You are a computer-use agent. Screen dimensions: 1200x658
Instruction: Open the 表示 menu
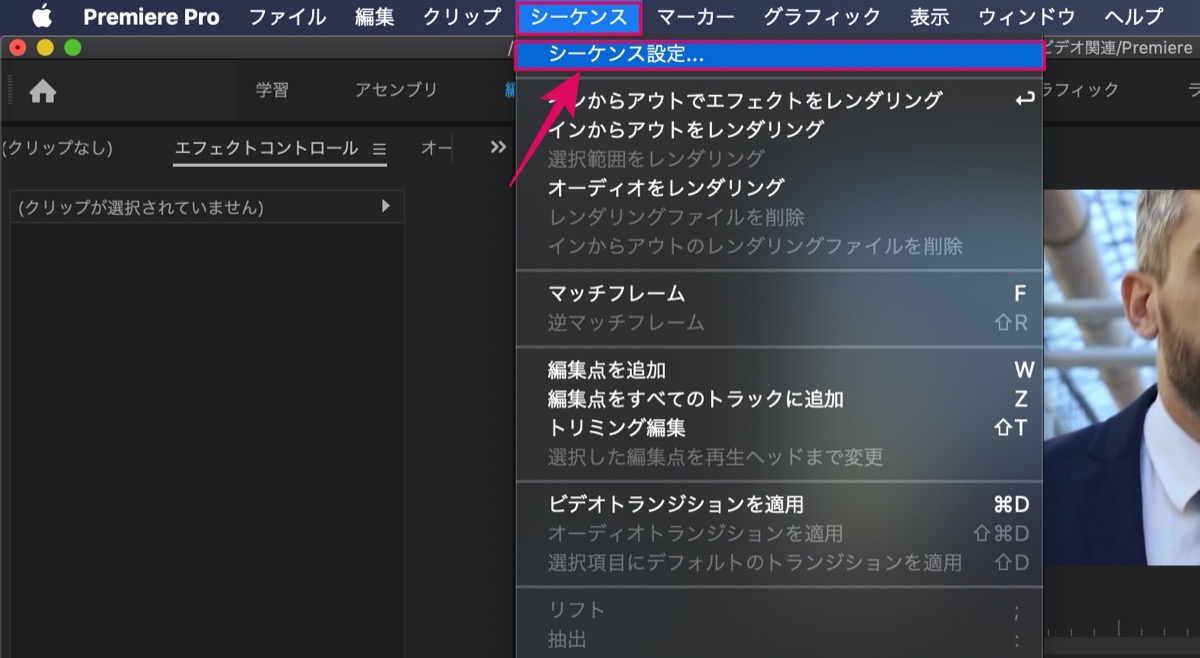click(x=929, y=17)
